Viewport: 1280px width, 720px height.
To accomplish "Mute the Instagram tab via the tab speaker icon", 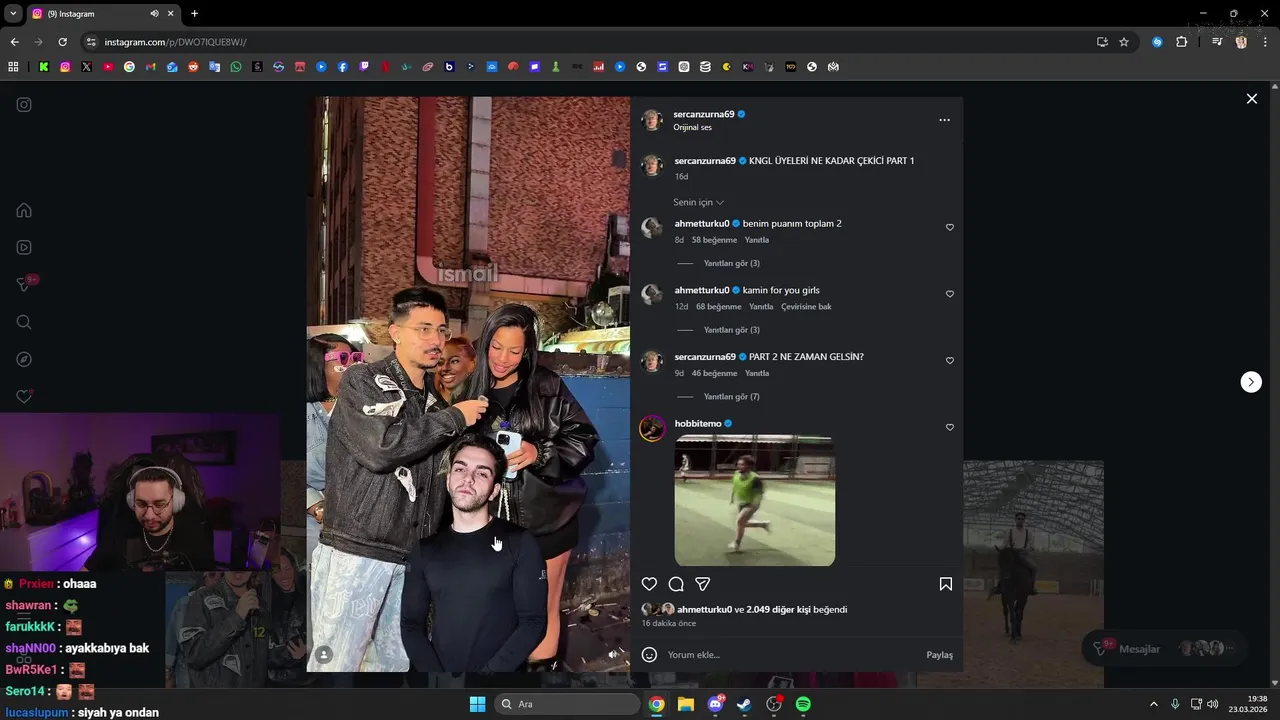I will [x=154, y=14].
